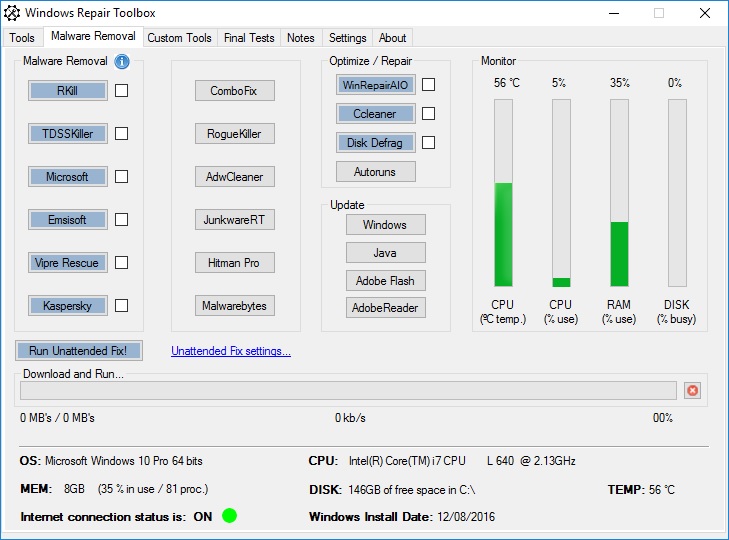Select the Malware Removal tab
The image size is (729, 540).
tap(93, 36)
